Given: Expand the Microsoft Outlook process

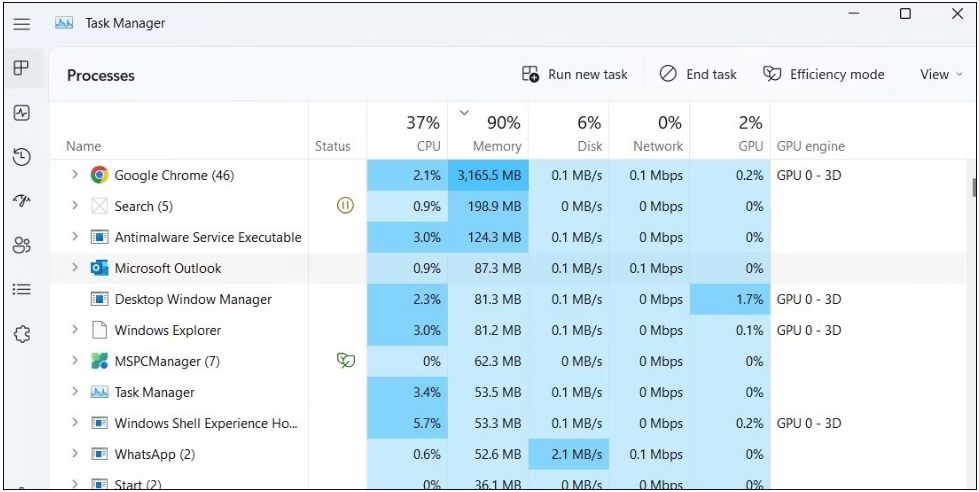Looking at the screenshot, I should 75,268.
